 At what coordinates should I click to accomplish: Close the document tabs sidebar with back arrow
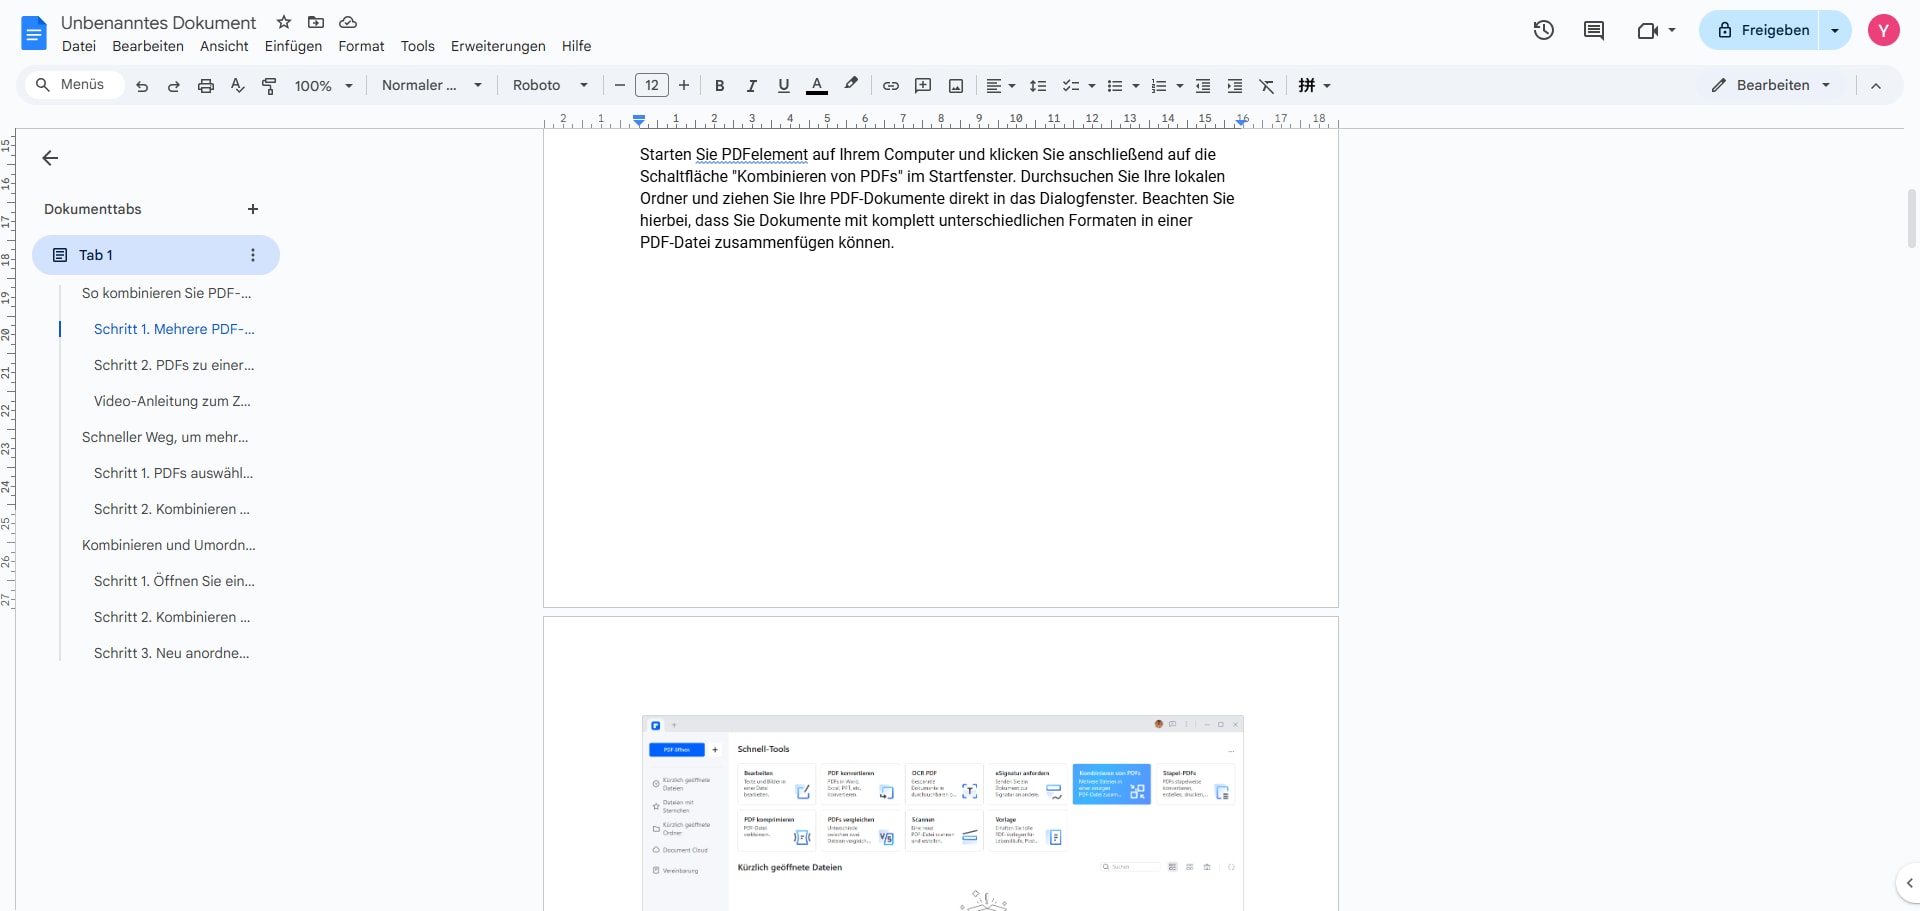pyautogui.click(x=50, y=158)
